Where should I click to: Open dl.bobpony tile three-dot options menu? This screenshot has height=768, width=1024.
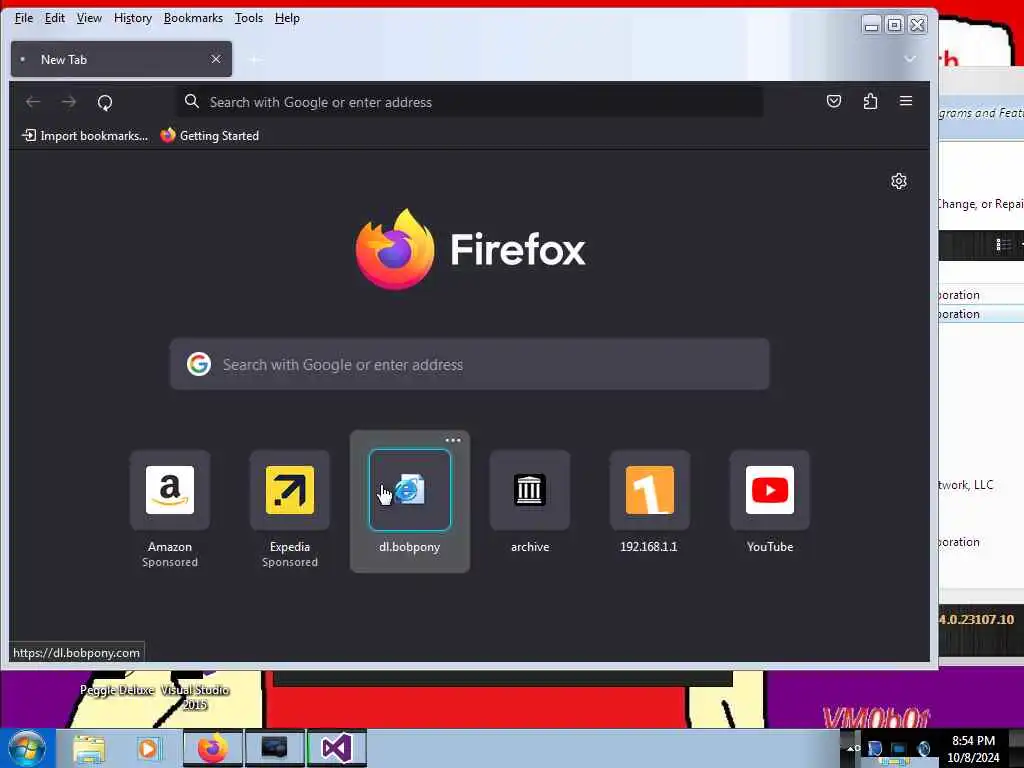pyautogui.click(x=453, y=440)
